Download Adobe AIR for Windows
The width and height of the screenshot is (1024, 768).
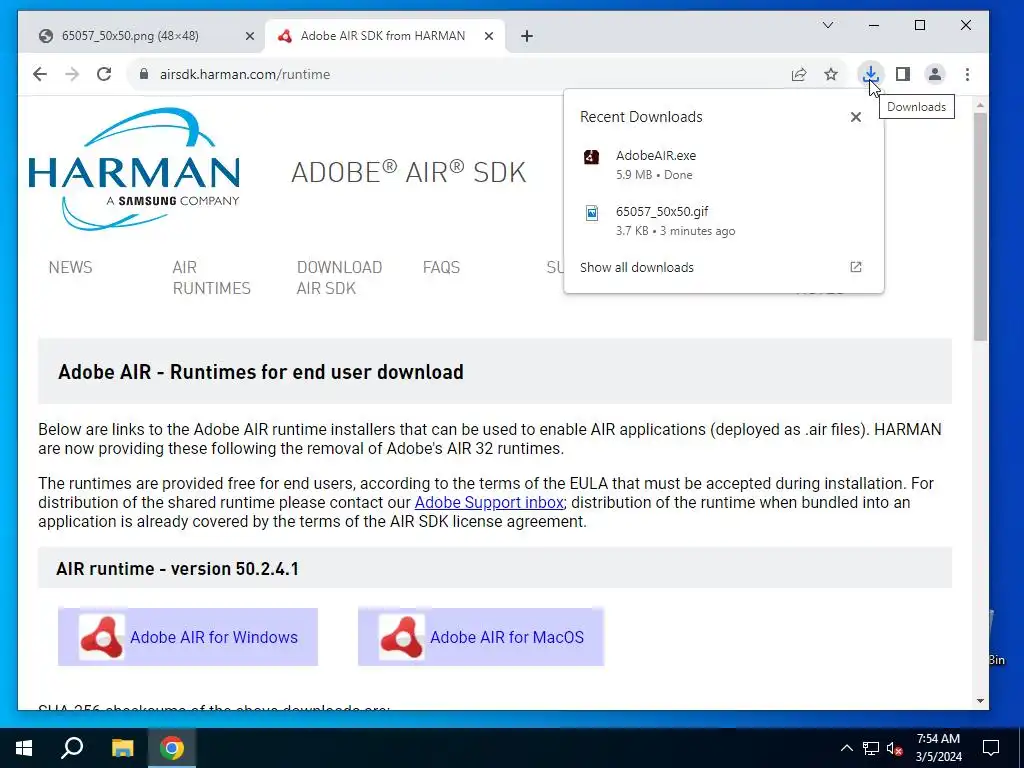[188, 637]
